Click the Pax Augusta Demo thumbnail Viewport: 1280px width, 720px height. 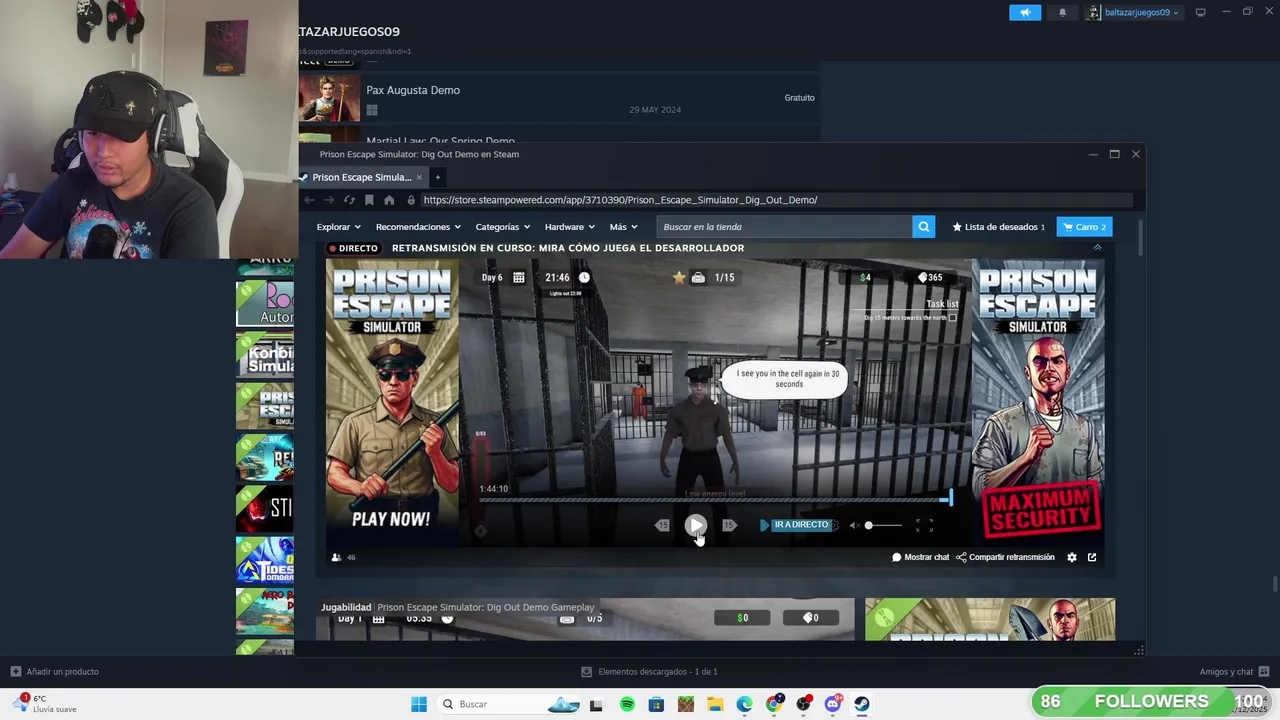[329, 98]
